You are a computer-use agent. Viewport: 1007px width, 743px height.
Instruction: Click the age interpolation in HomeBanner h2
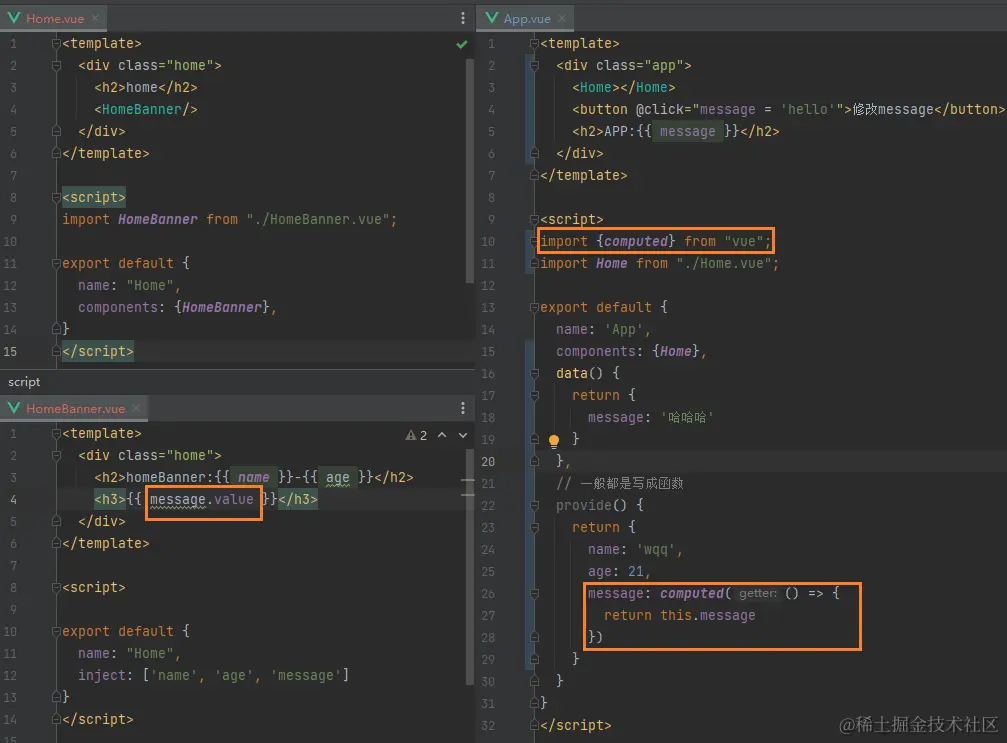pos(337,478)
